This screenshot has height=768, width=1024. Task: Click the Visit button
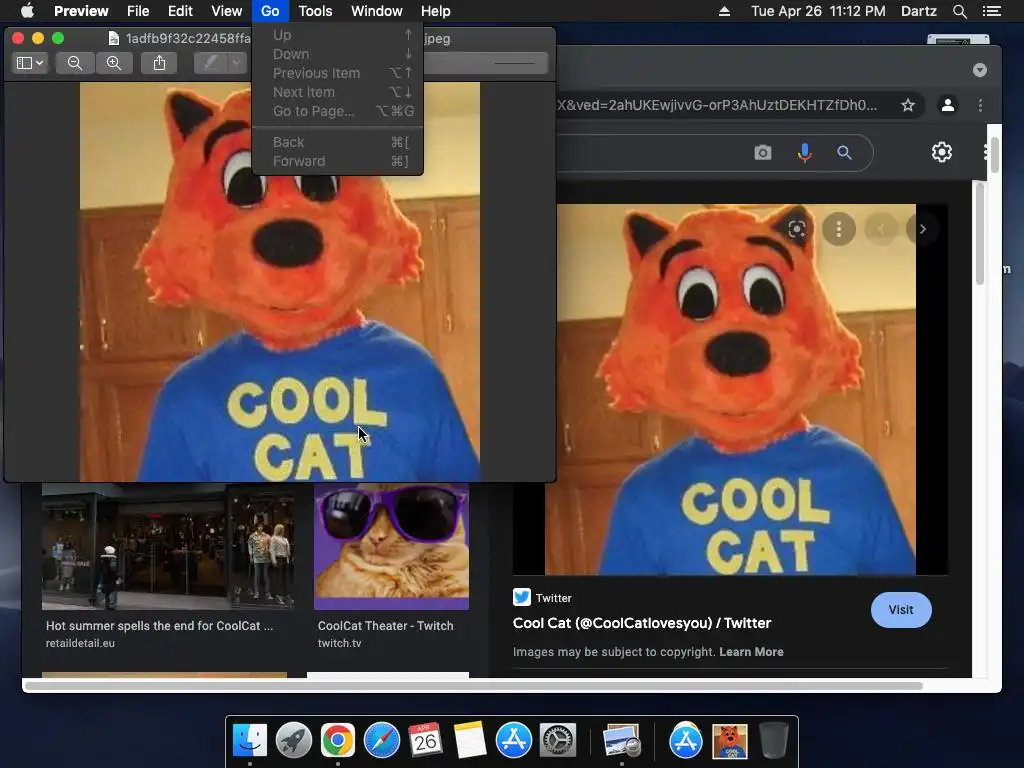(901, 610)
